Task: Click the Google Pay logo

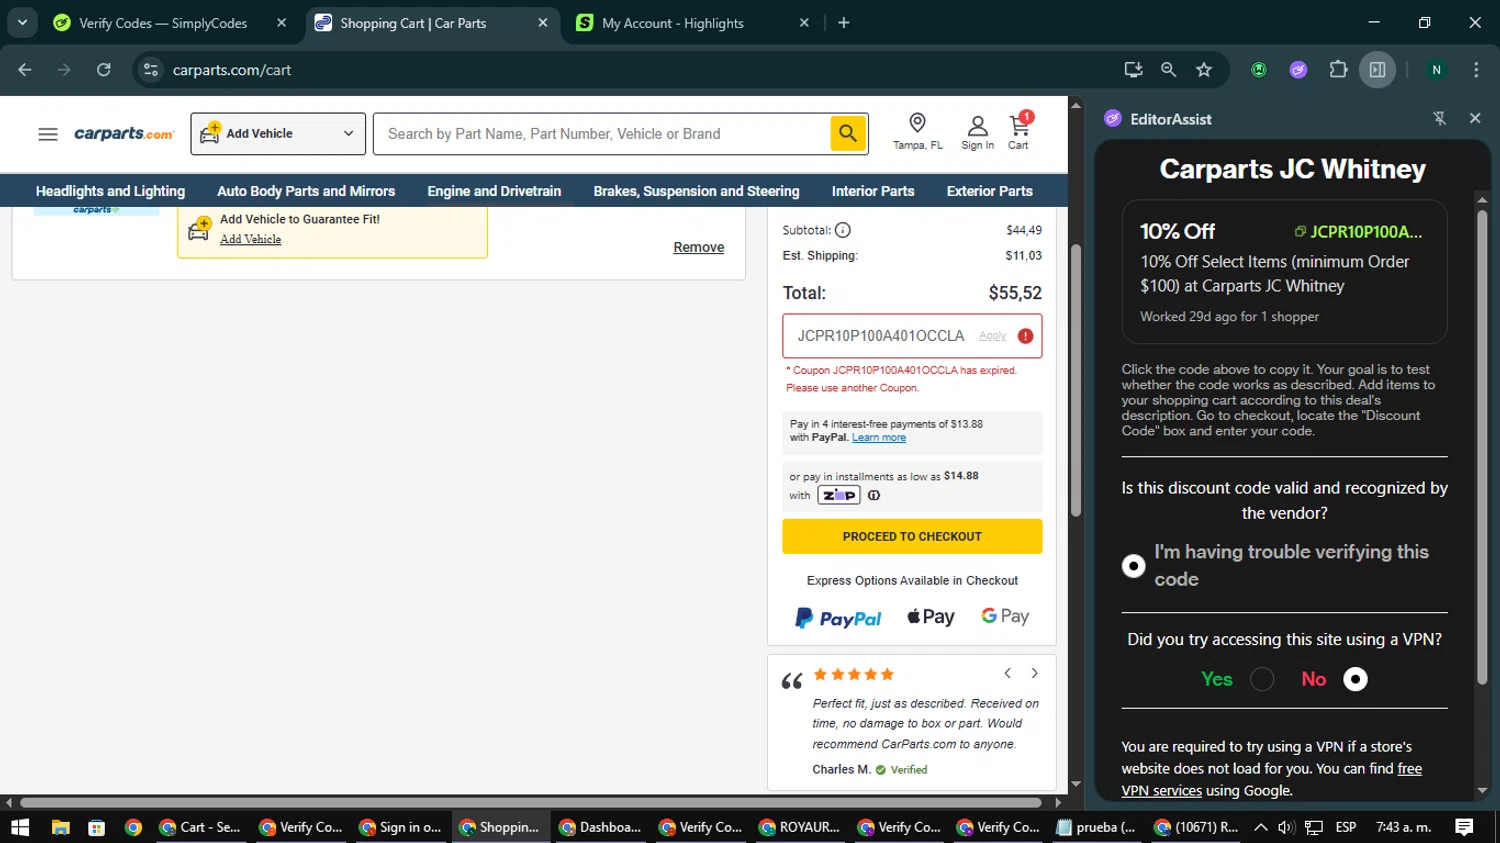Action: pos(1005,616)
